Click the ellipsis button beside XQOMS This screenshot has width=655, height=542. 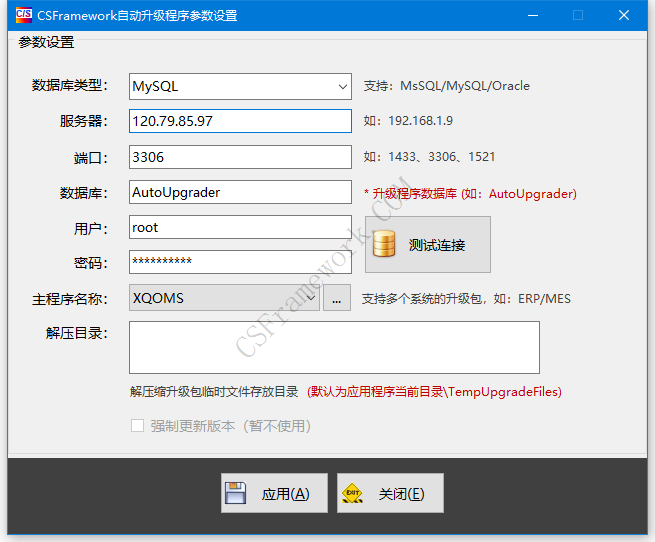point(337,298)
